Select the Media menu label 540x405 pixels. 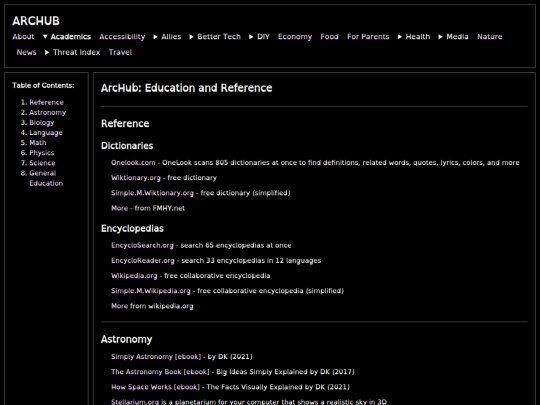[457, 37]
